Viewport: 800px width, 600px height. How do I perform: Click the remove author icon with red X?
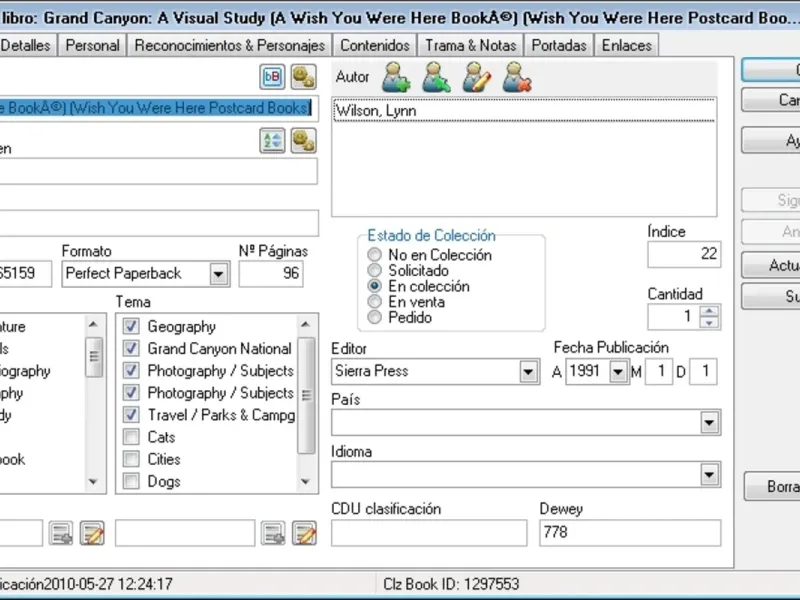[516, 77]
